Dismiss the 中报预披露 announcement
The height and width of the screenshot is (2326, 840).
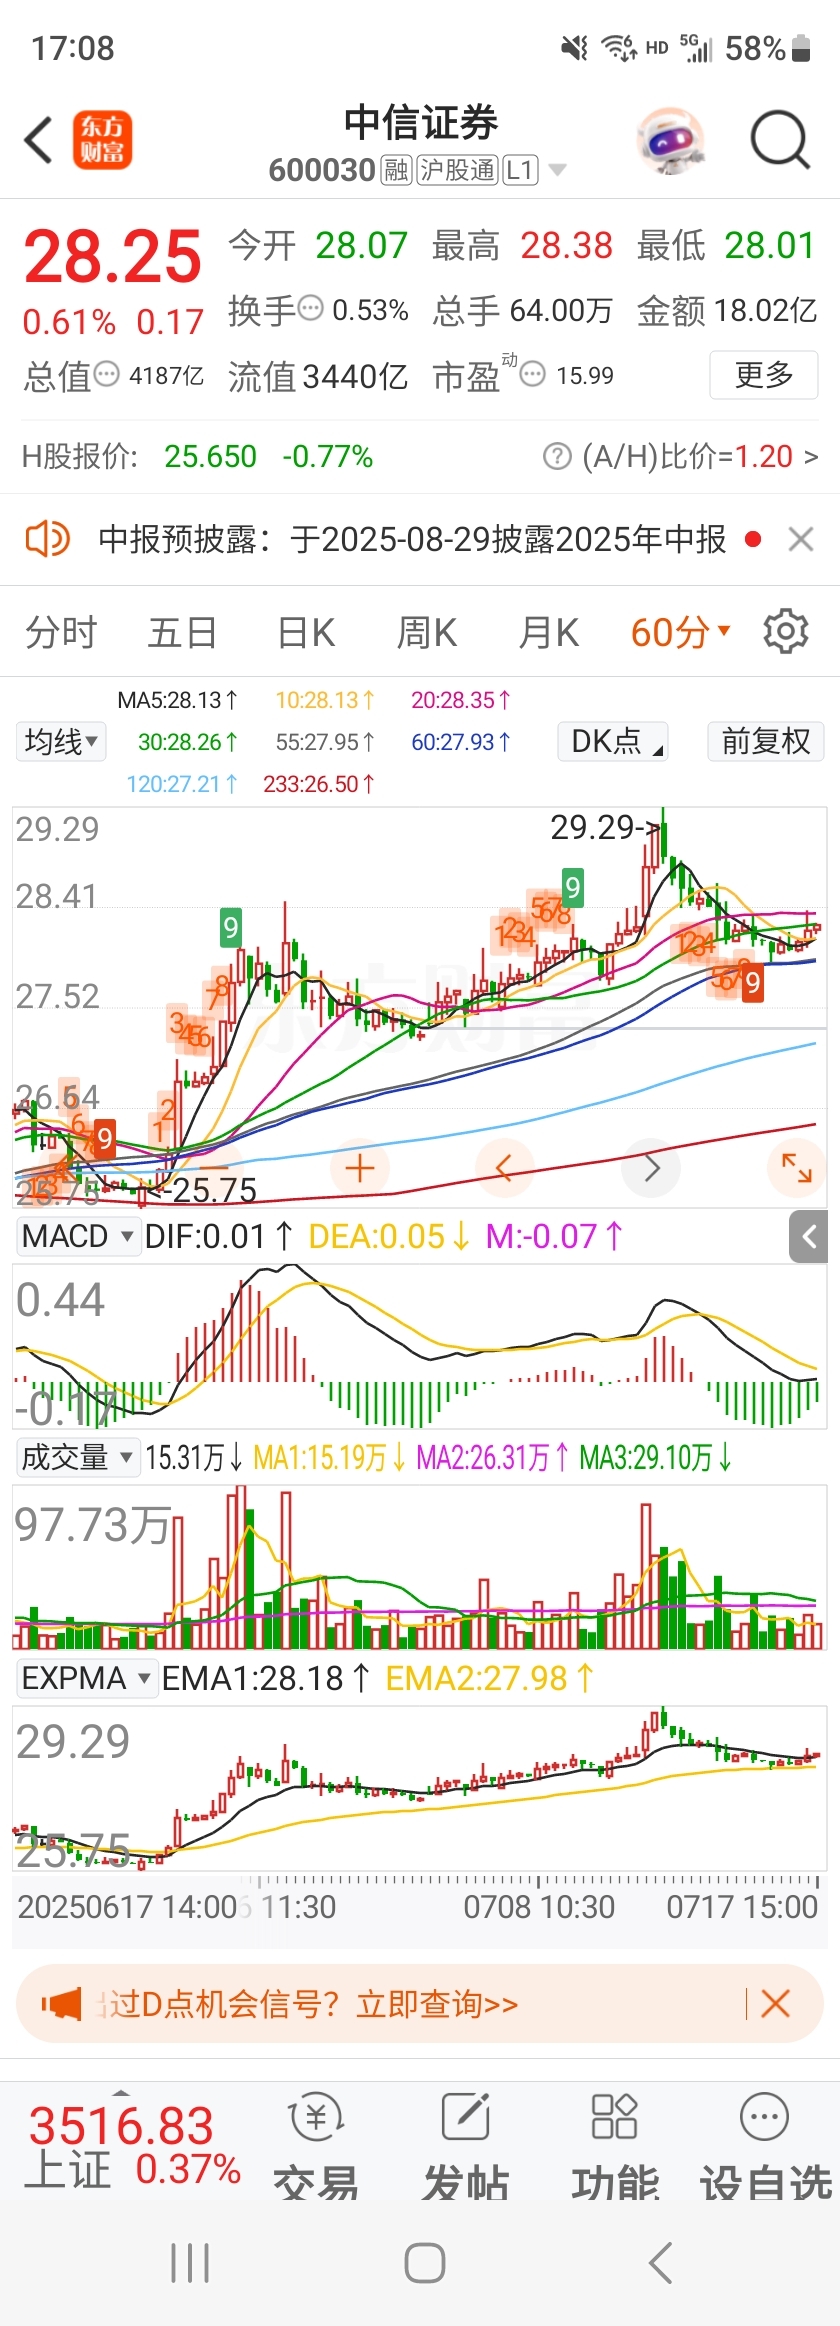800,539
